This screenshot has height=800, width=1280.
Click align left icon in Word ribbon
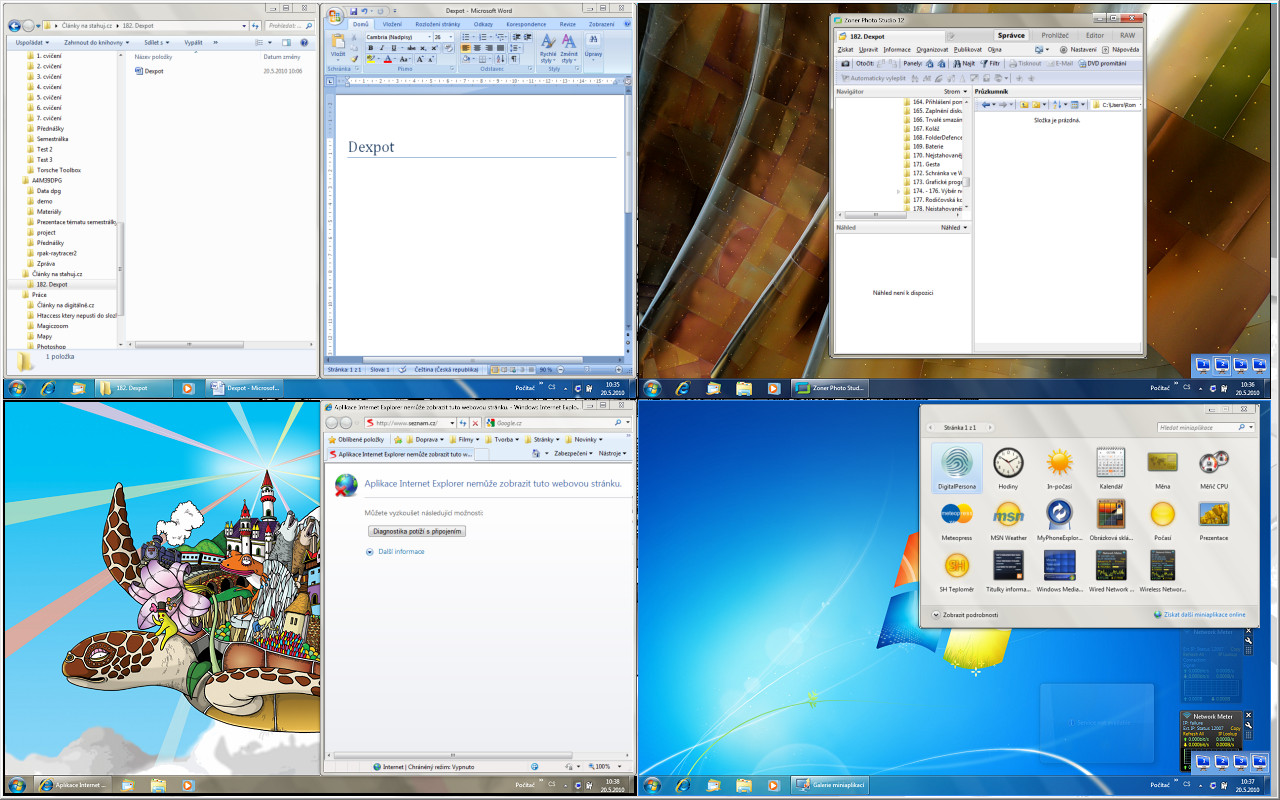pyautogui.click(x=465, y=48)
